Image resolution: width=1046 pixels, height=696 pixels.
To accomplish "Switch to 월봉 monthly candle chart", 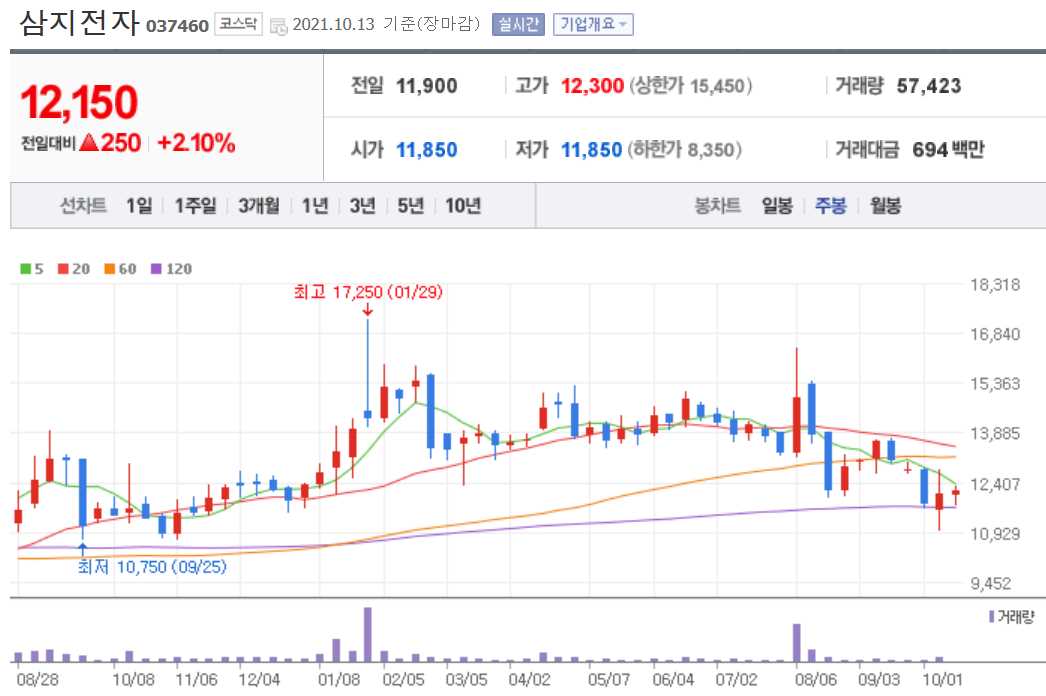I will [885, 206].
